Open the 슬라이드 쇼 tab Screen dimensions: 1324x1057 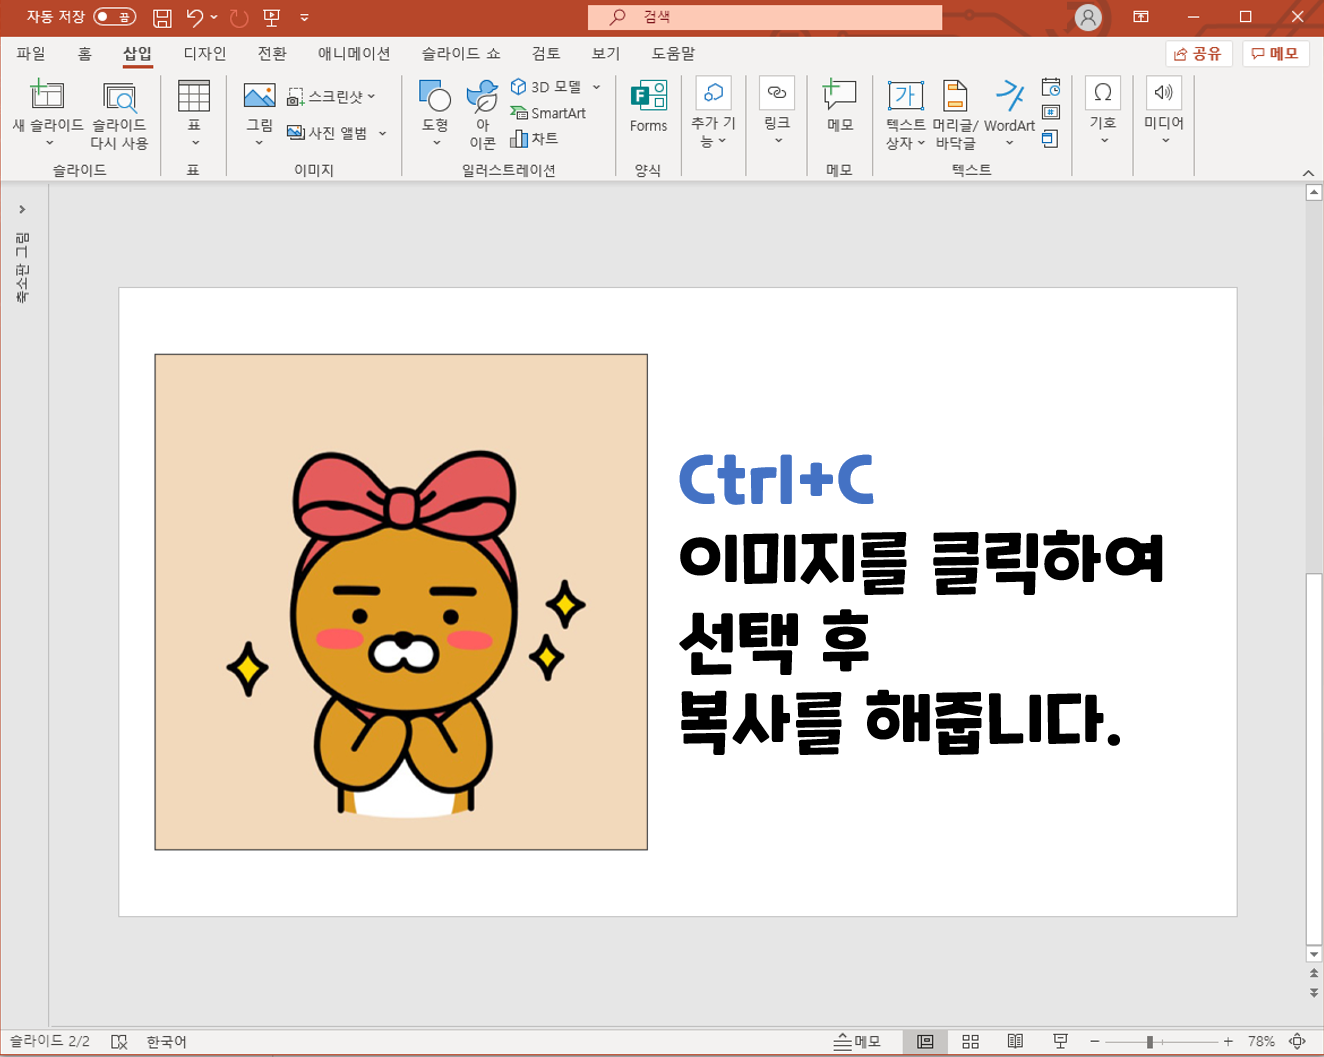coord(461,54)
